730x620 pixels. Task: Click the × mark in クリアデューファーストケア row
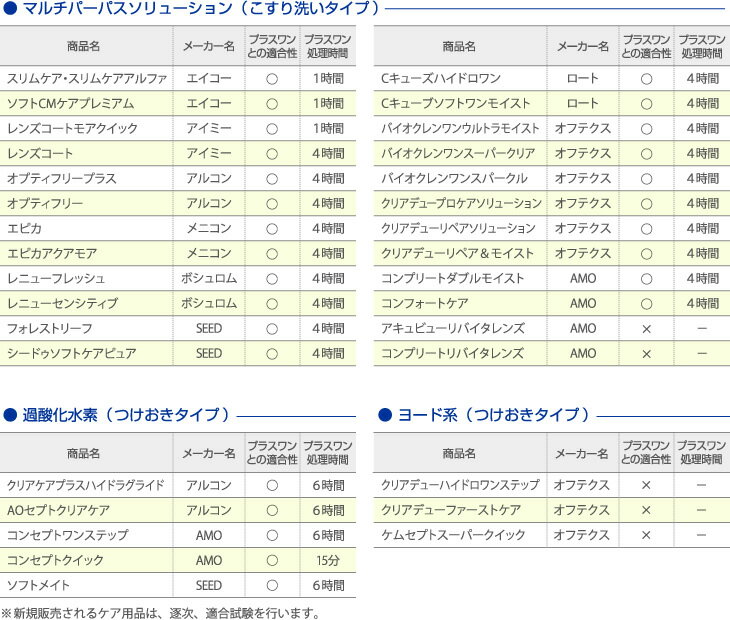tap(646, 510)
